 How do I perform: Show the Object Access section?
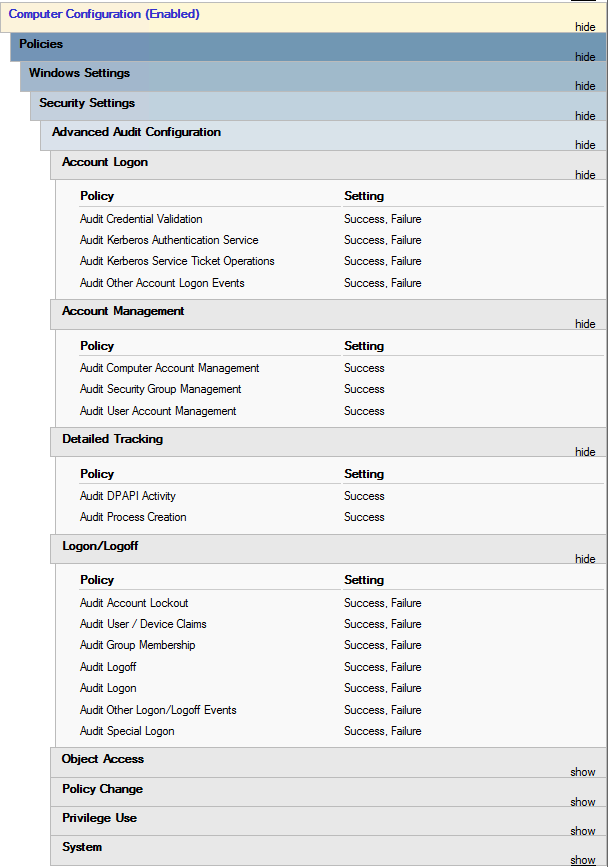(583, 772)
